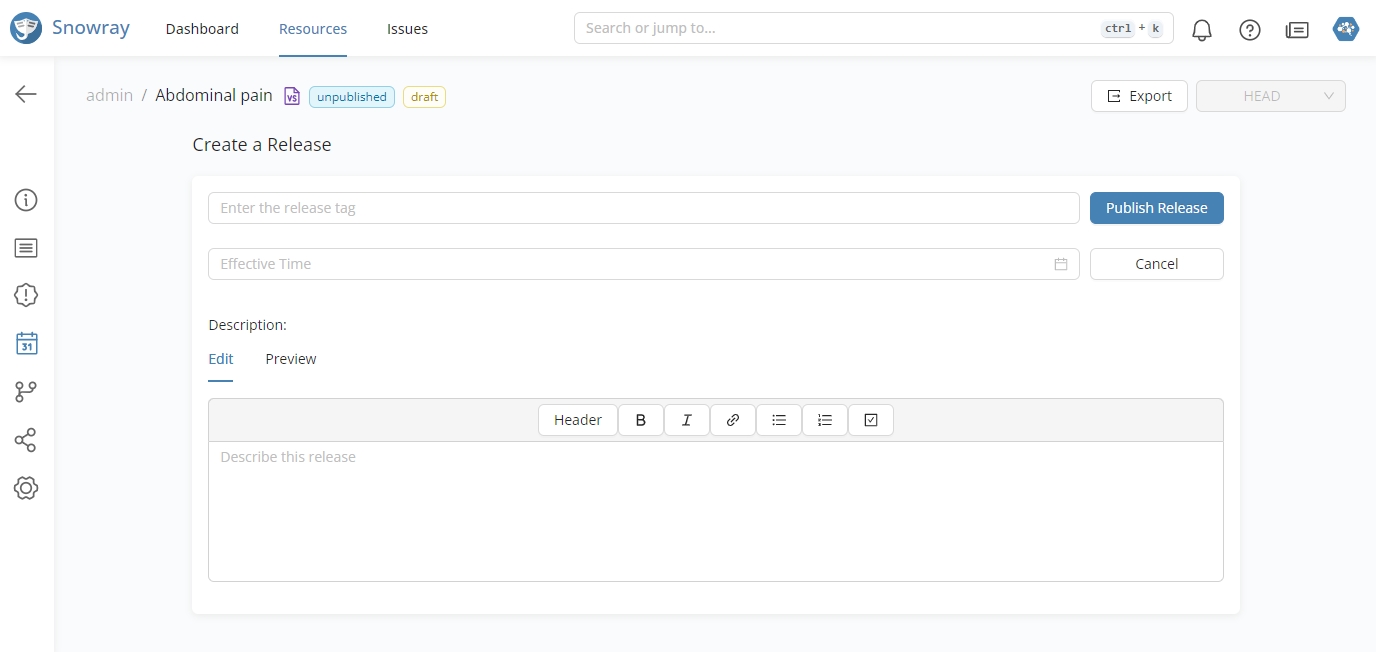Go to the Issues menu
The width and height of the screenshot is (1376, 652).
pos(407,29)
